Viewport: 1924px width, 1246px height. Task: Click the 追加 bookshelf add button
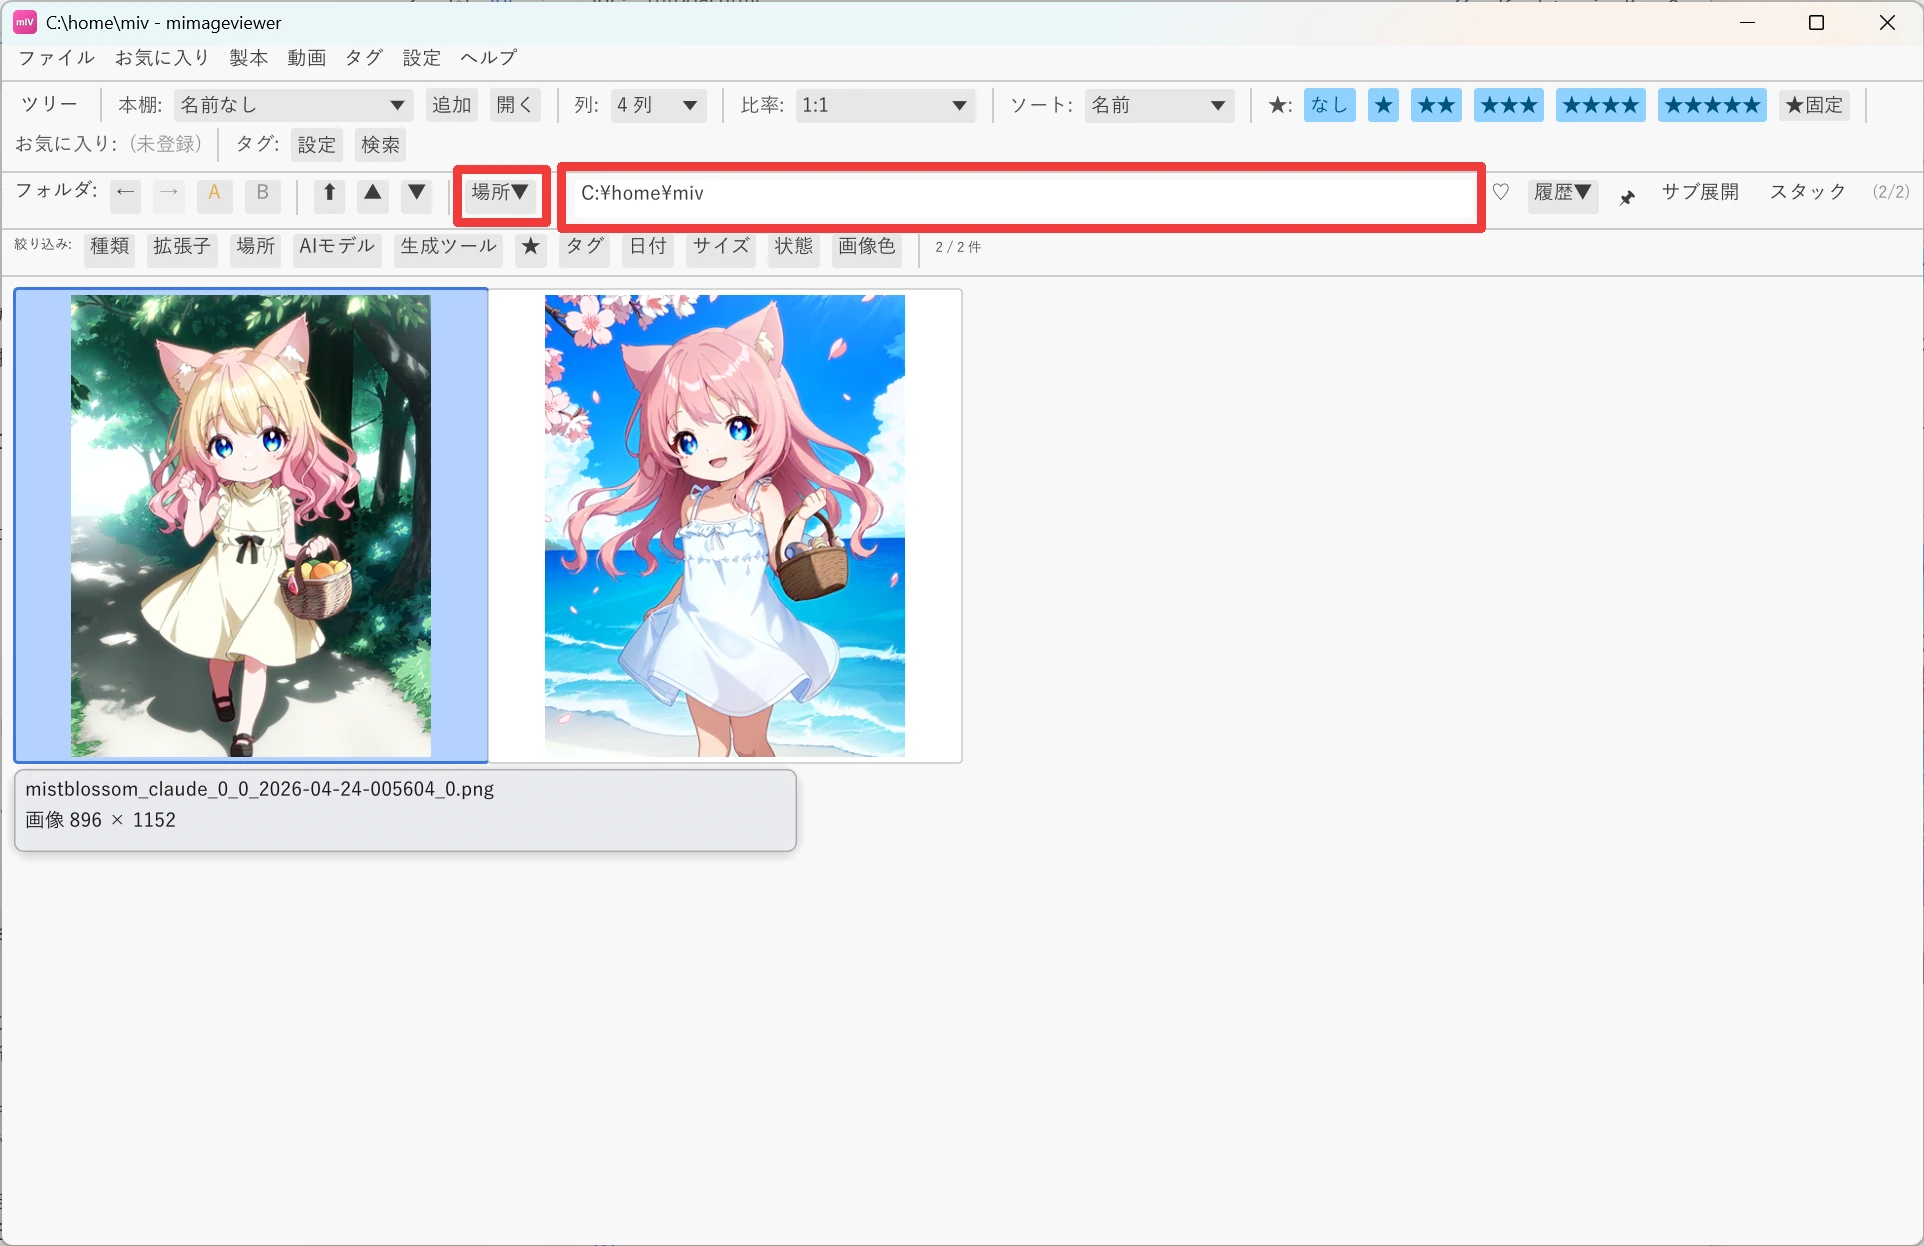(452, 105)
